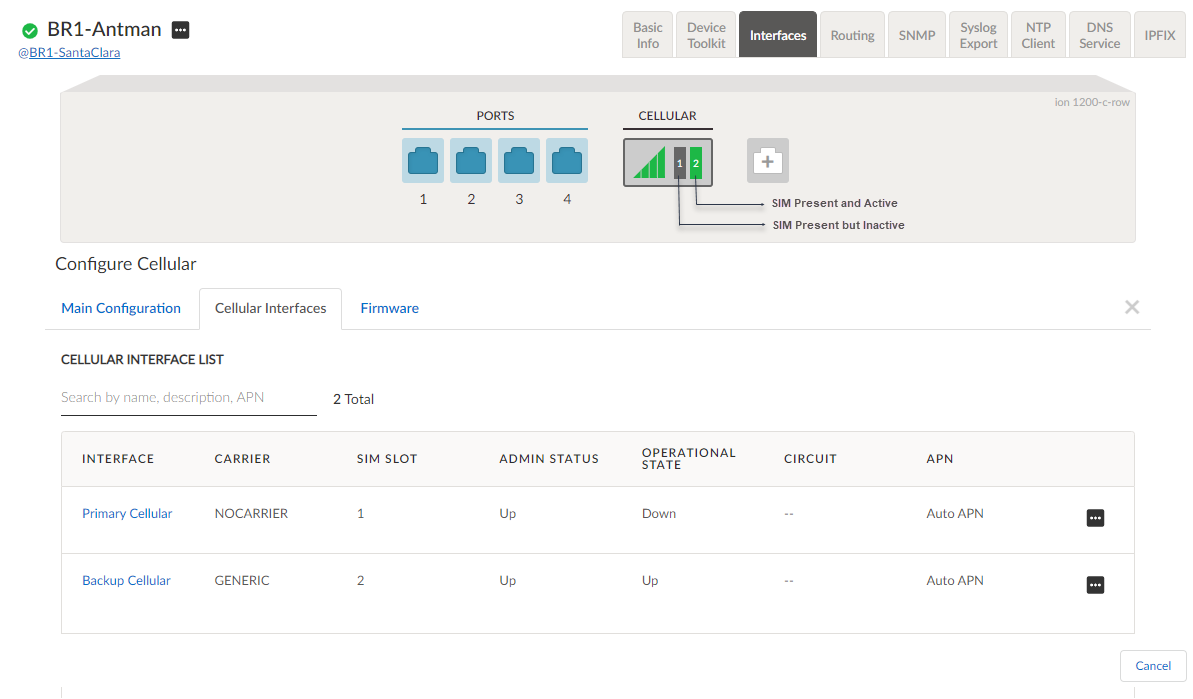Open the ellipsis menu beside BR1-Antman title
The width and height of the screenshot is (1193, 699).
coord(180,30)
